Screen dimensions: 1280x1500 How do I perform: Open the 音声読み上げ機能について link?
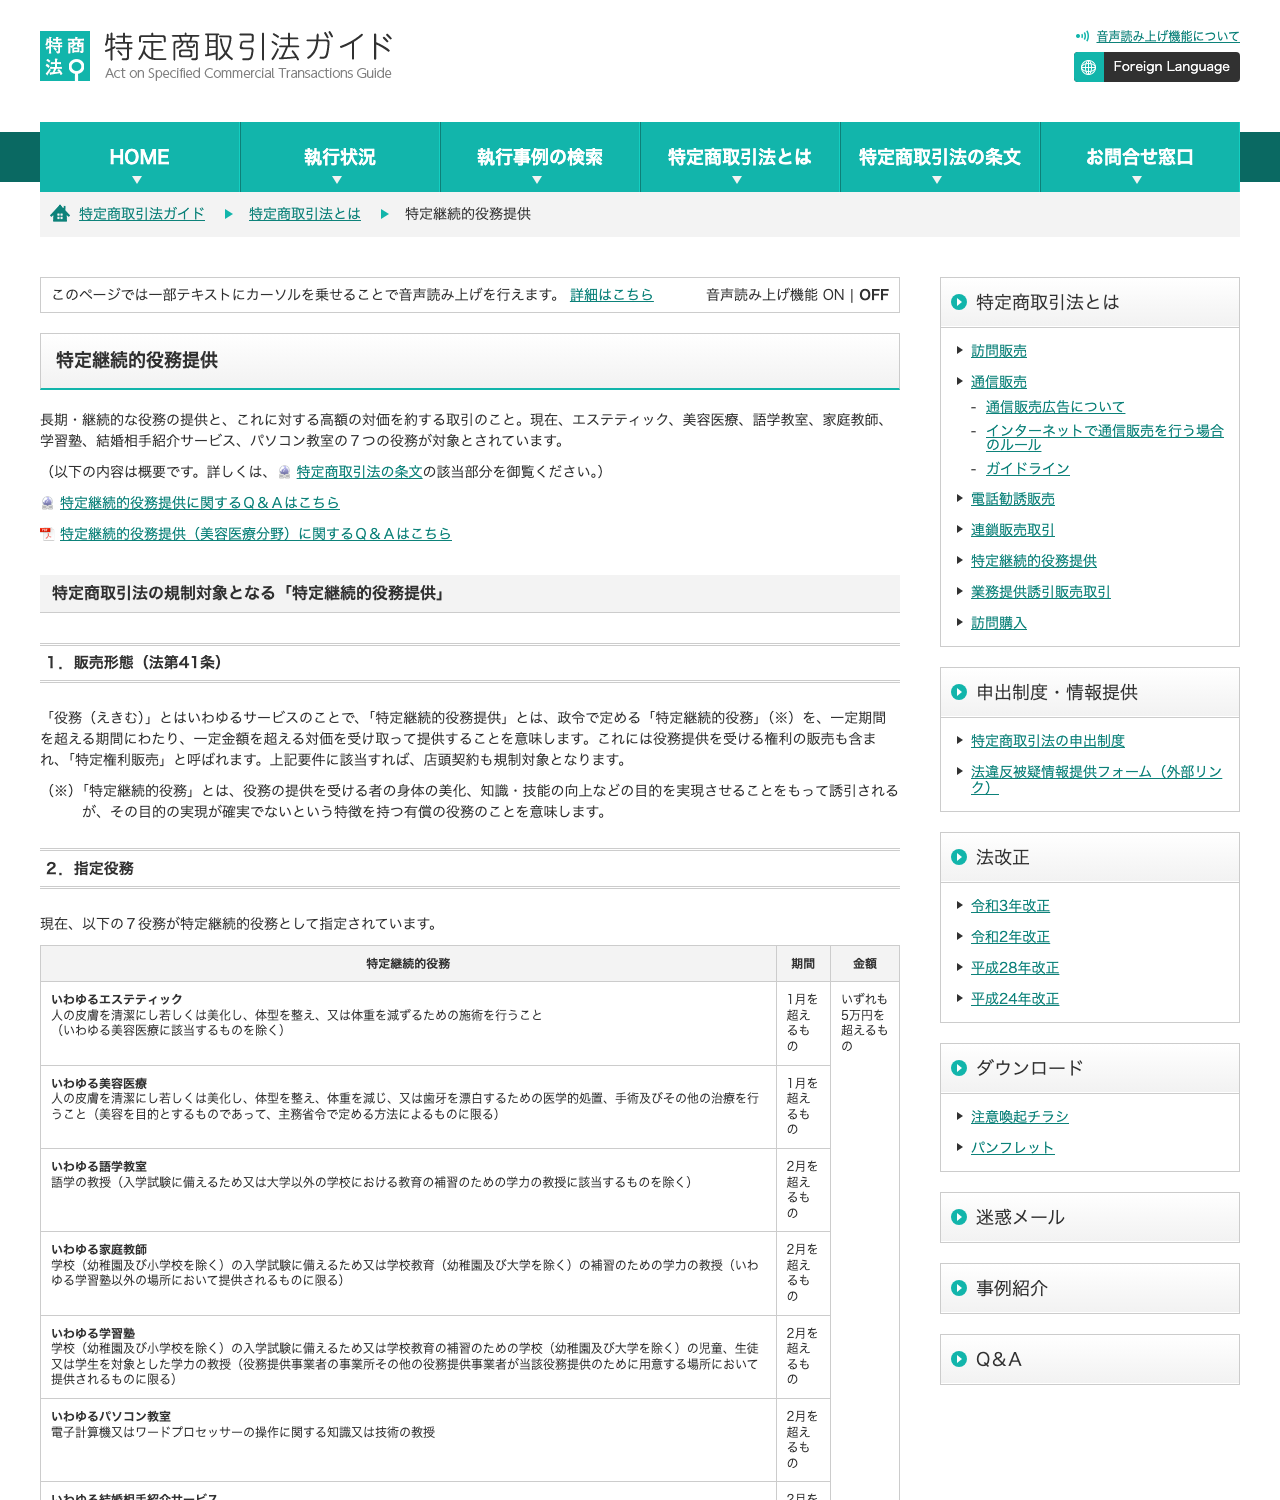coord(1168,36)
